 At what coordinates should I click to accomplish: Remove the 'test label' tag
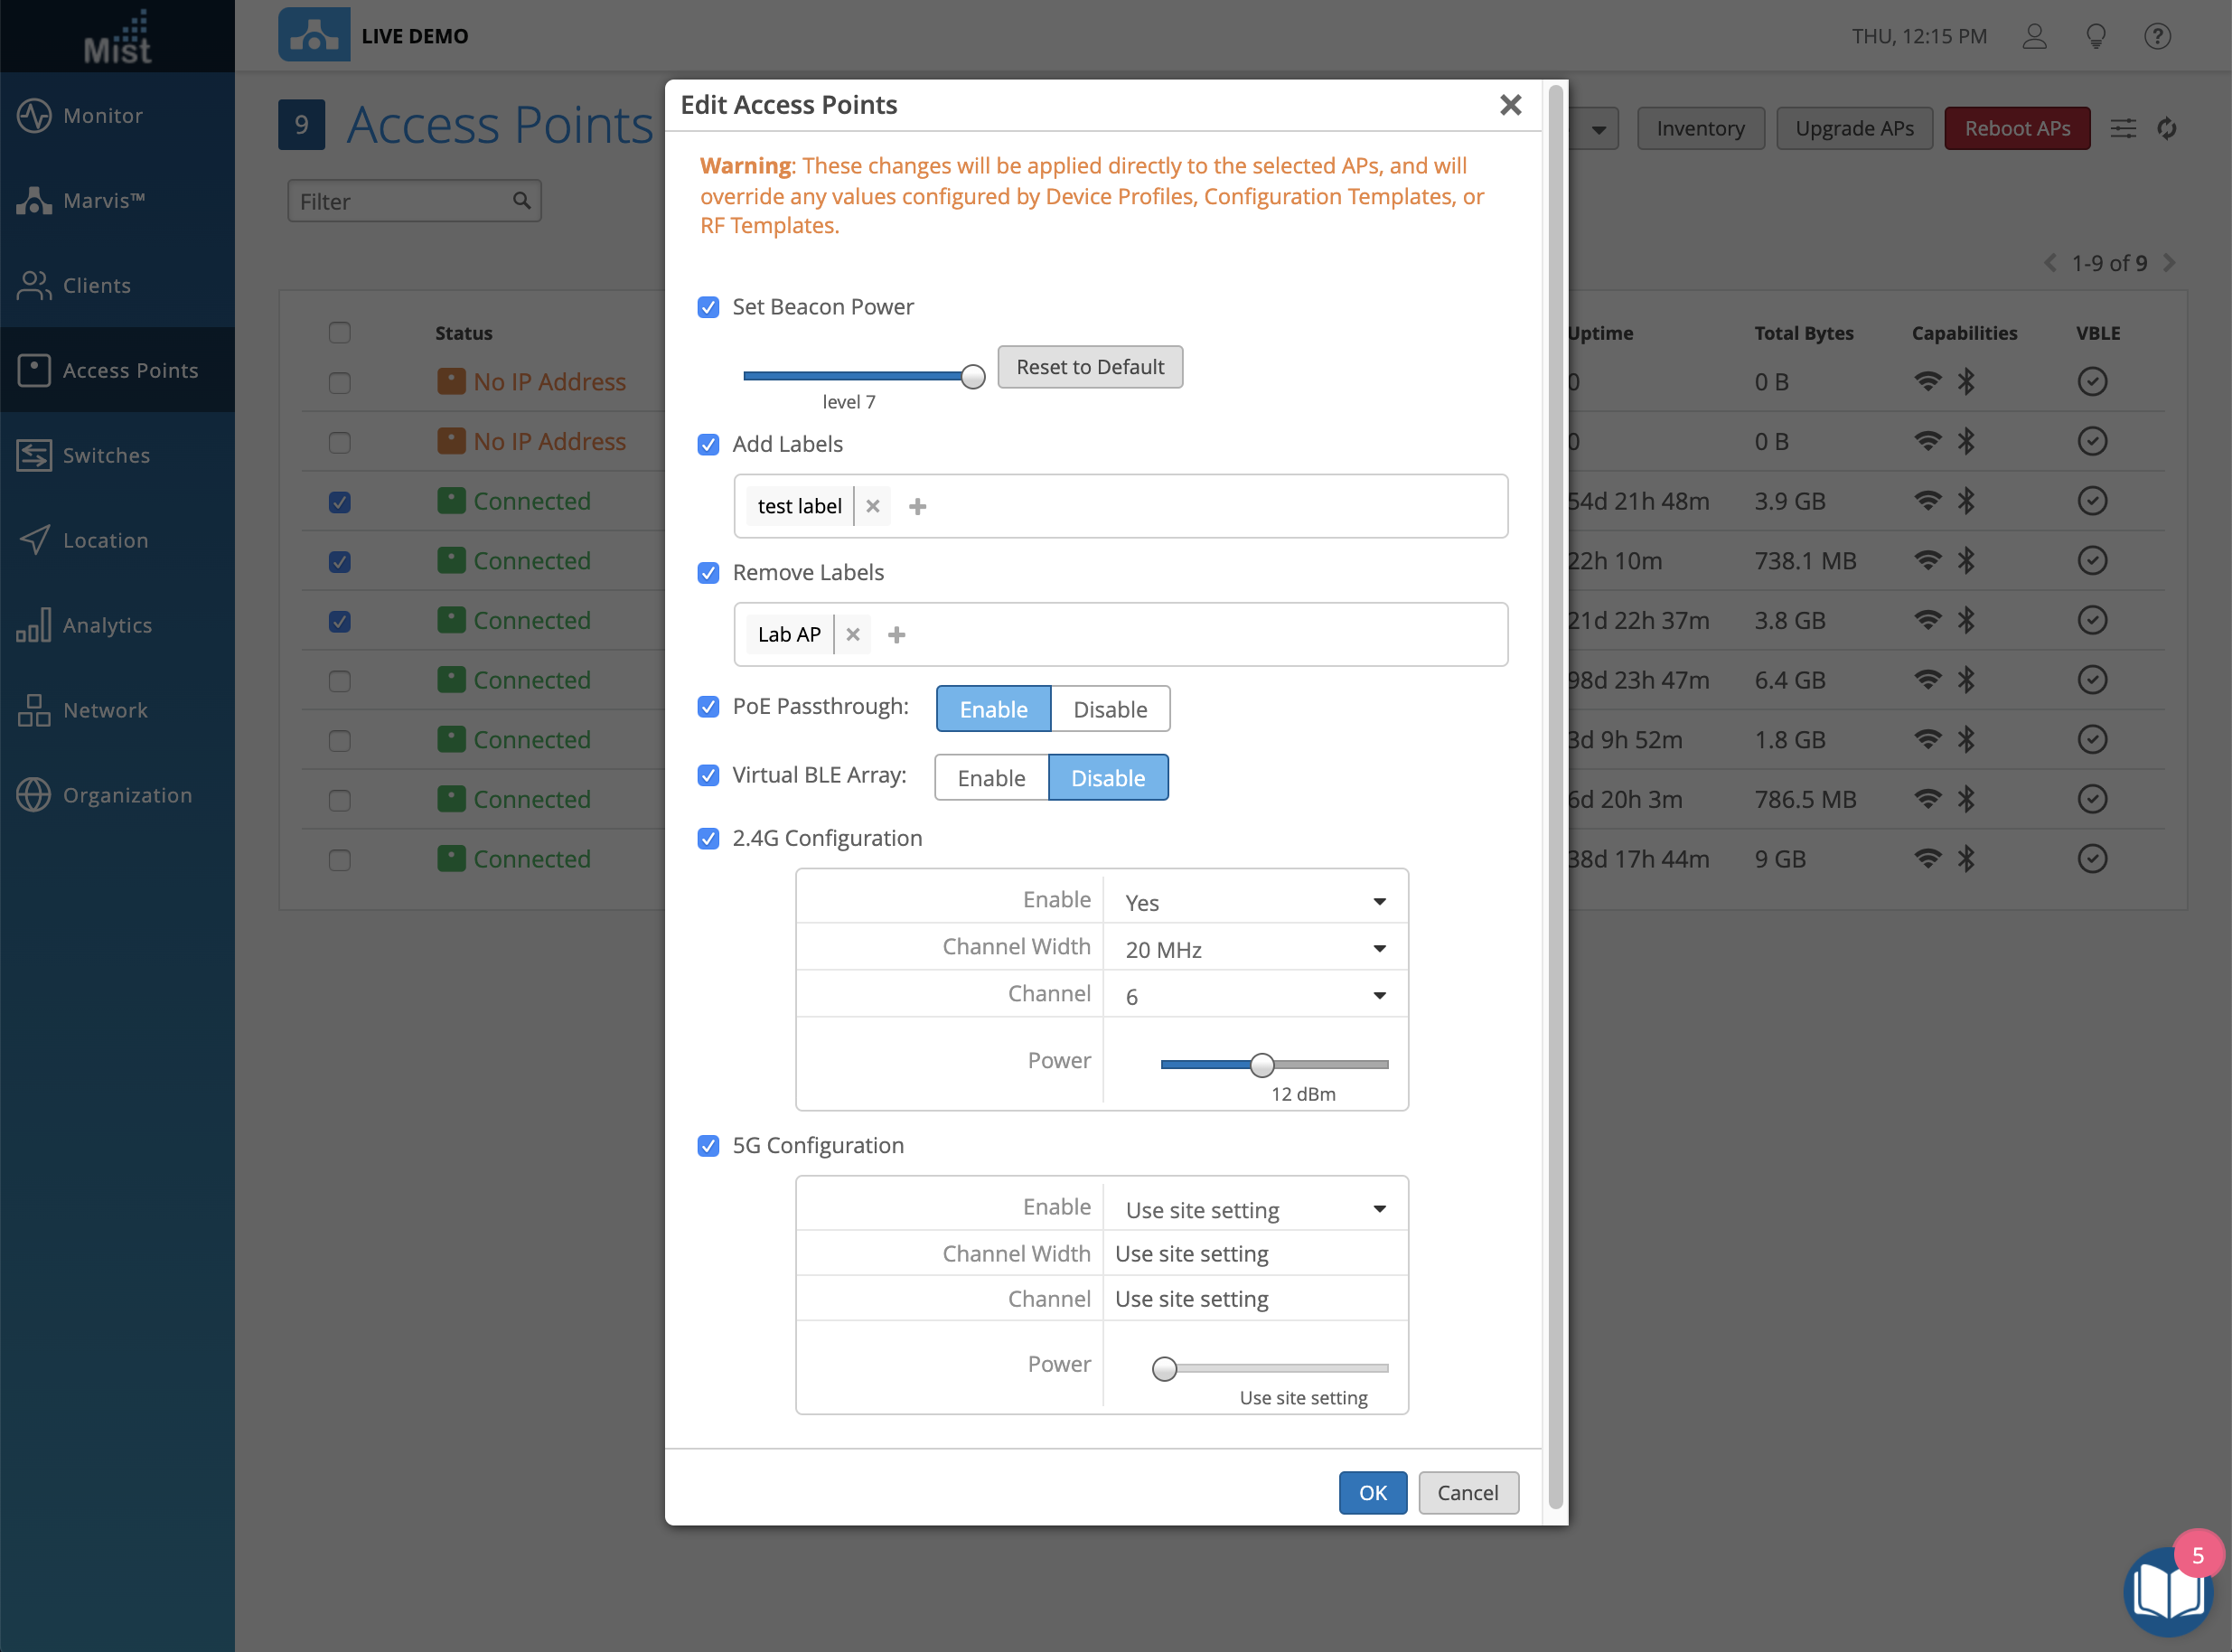coord(872,506)
